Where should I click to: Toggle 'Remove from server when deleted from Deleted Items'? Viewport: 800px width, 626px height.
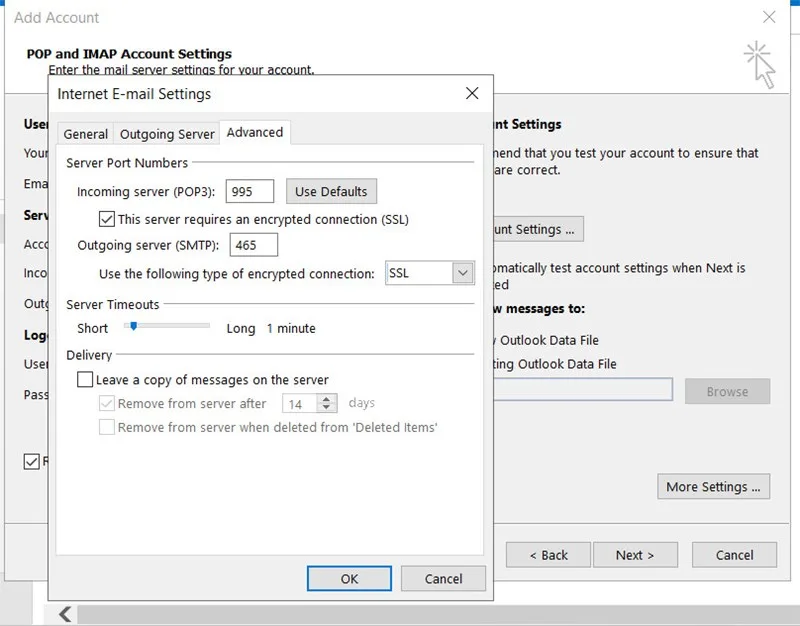tap(107, 427)
